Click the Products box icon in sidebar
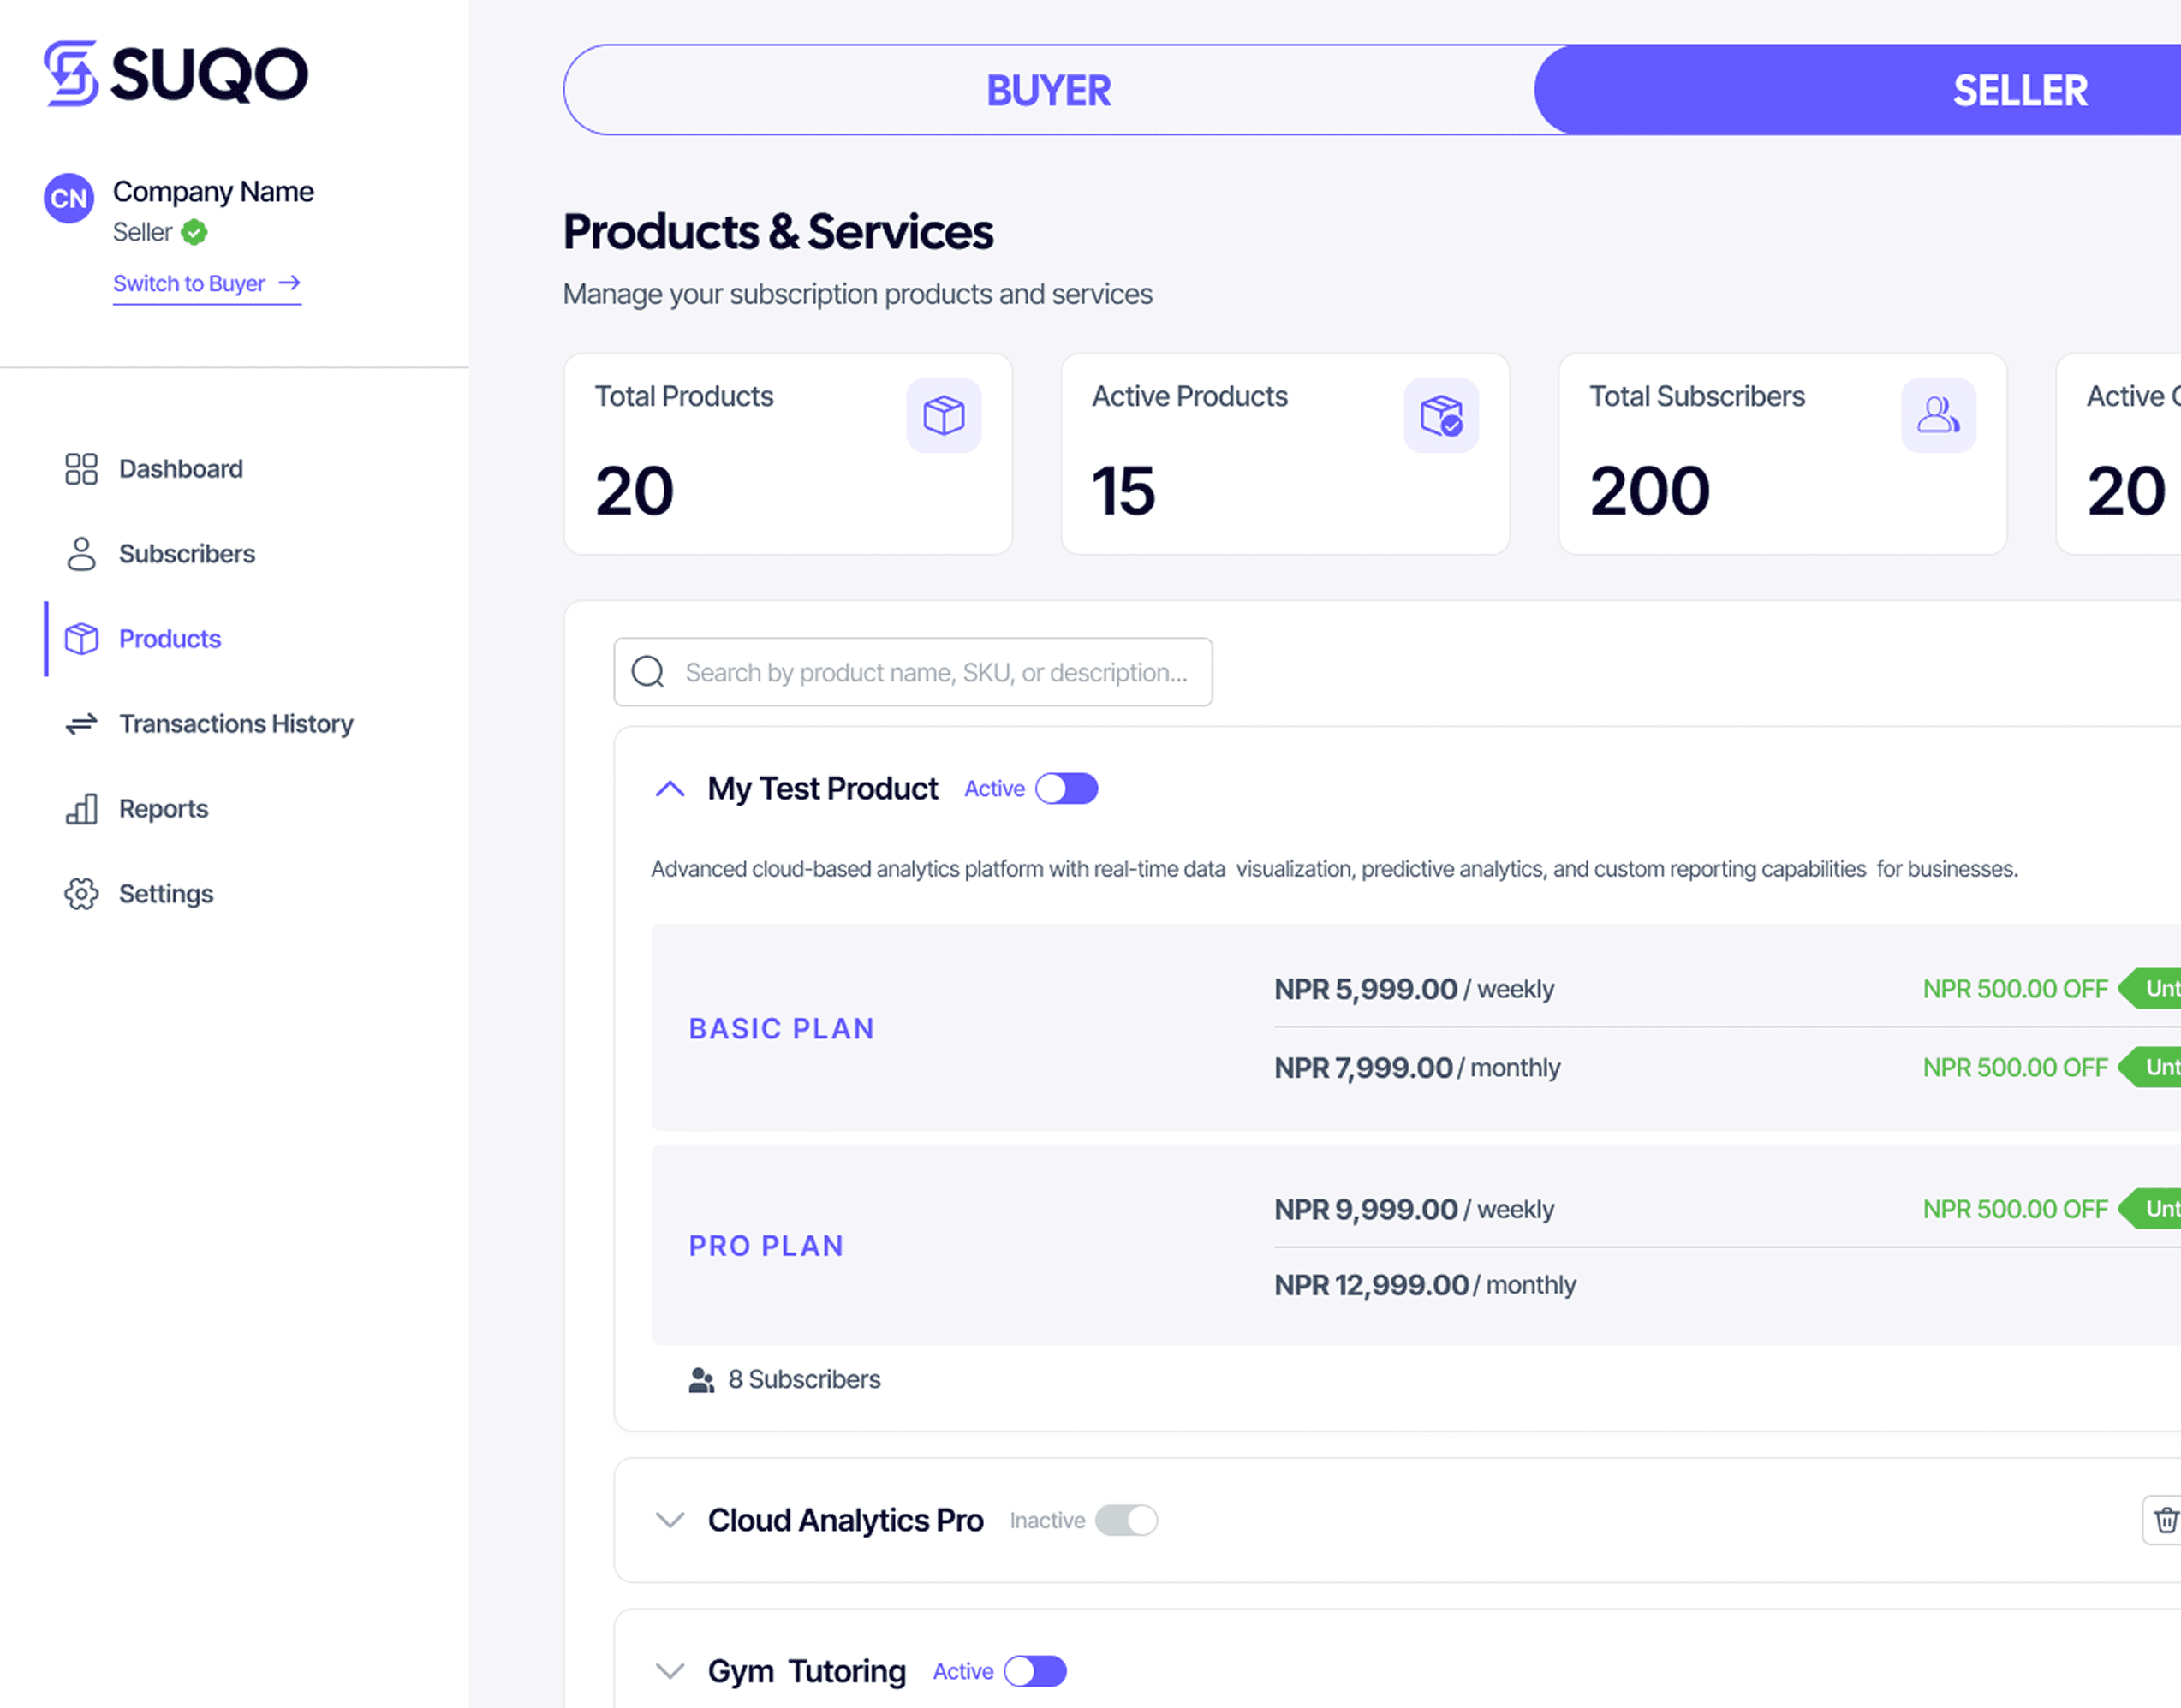Screen dimensions: 2181x1708 coord(81,639)
